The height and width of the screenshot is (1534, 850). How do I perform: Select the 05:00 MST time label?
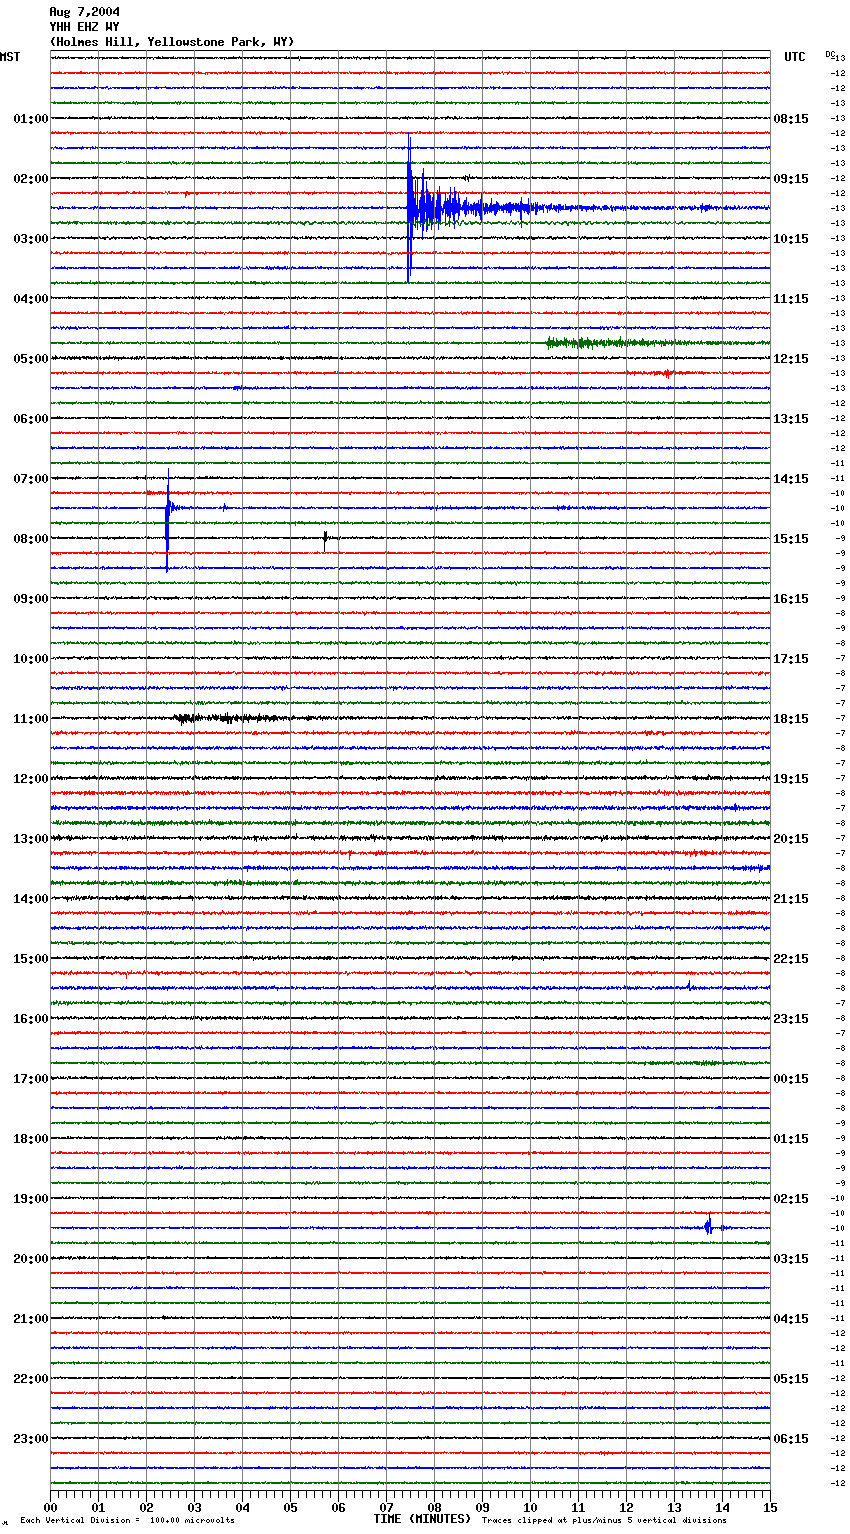(31, 359)
